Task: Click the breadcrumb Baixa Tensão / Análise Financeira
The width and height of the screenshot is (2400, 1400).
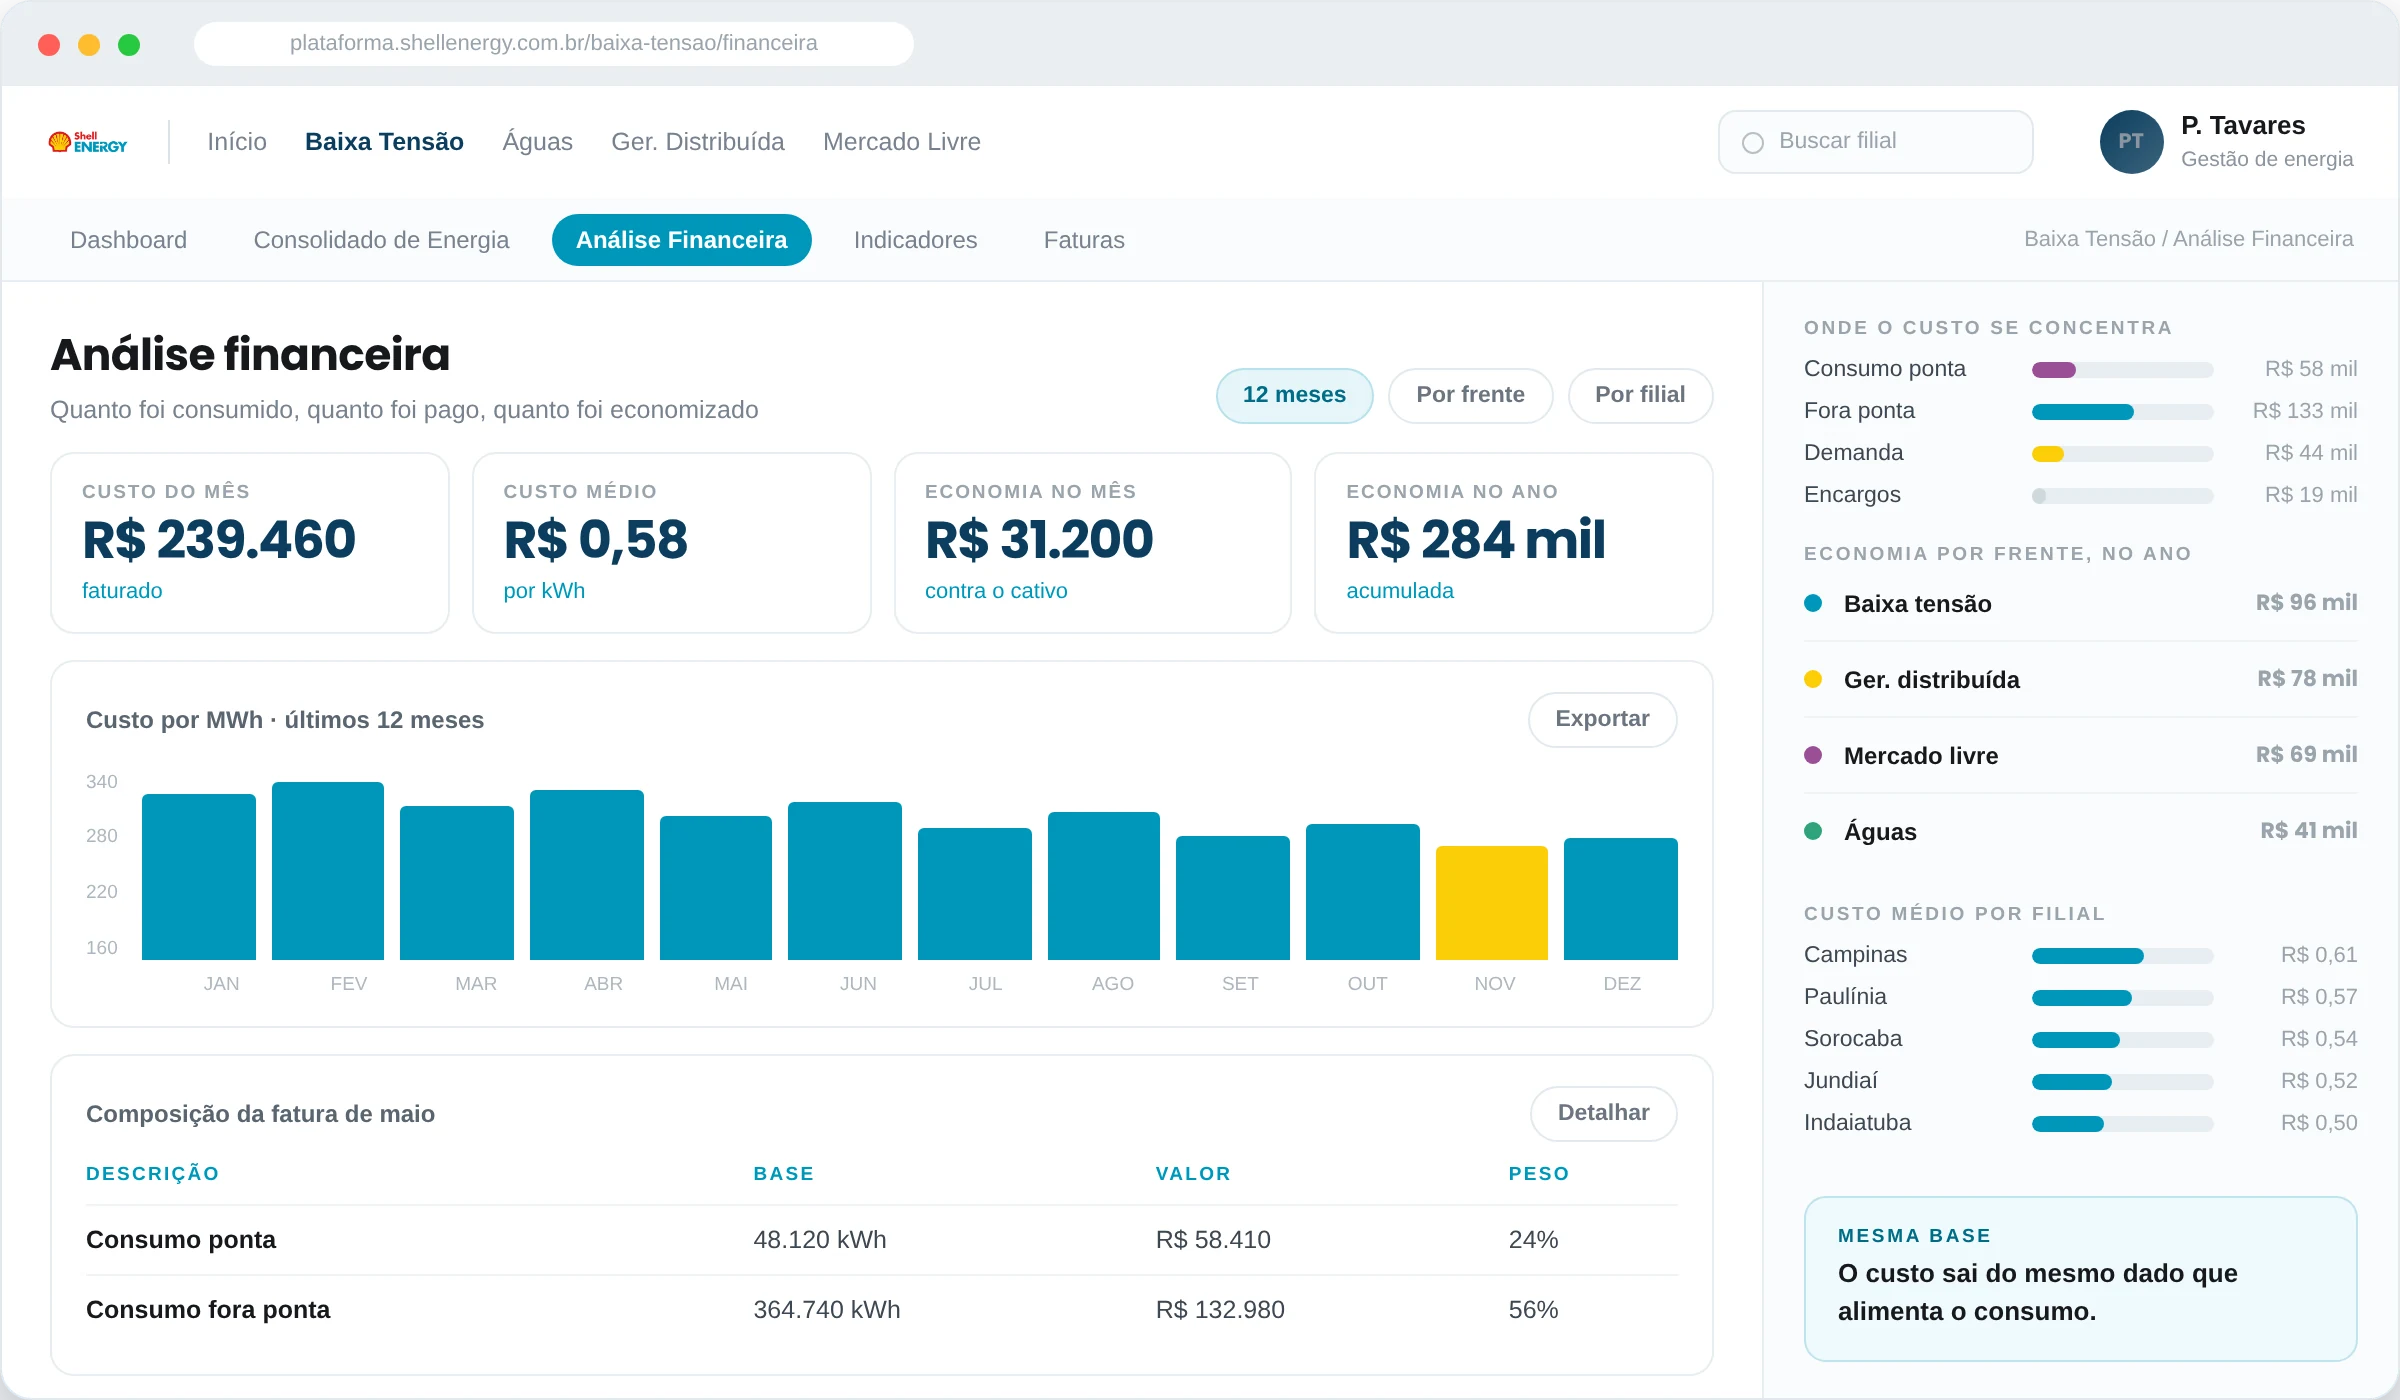Action: point(2188,239)
